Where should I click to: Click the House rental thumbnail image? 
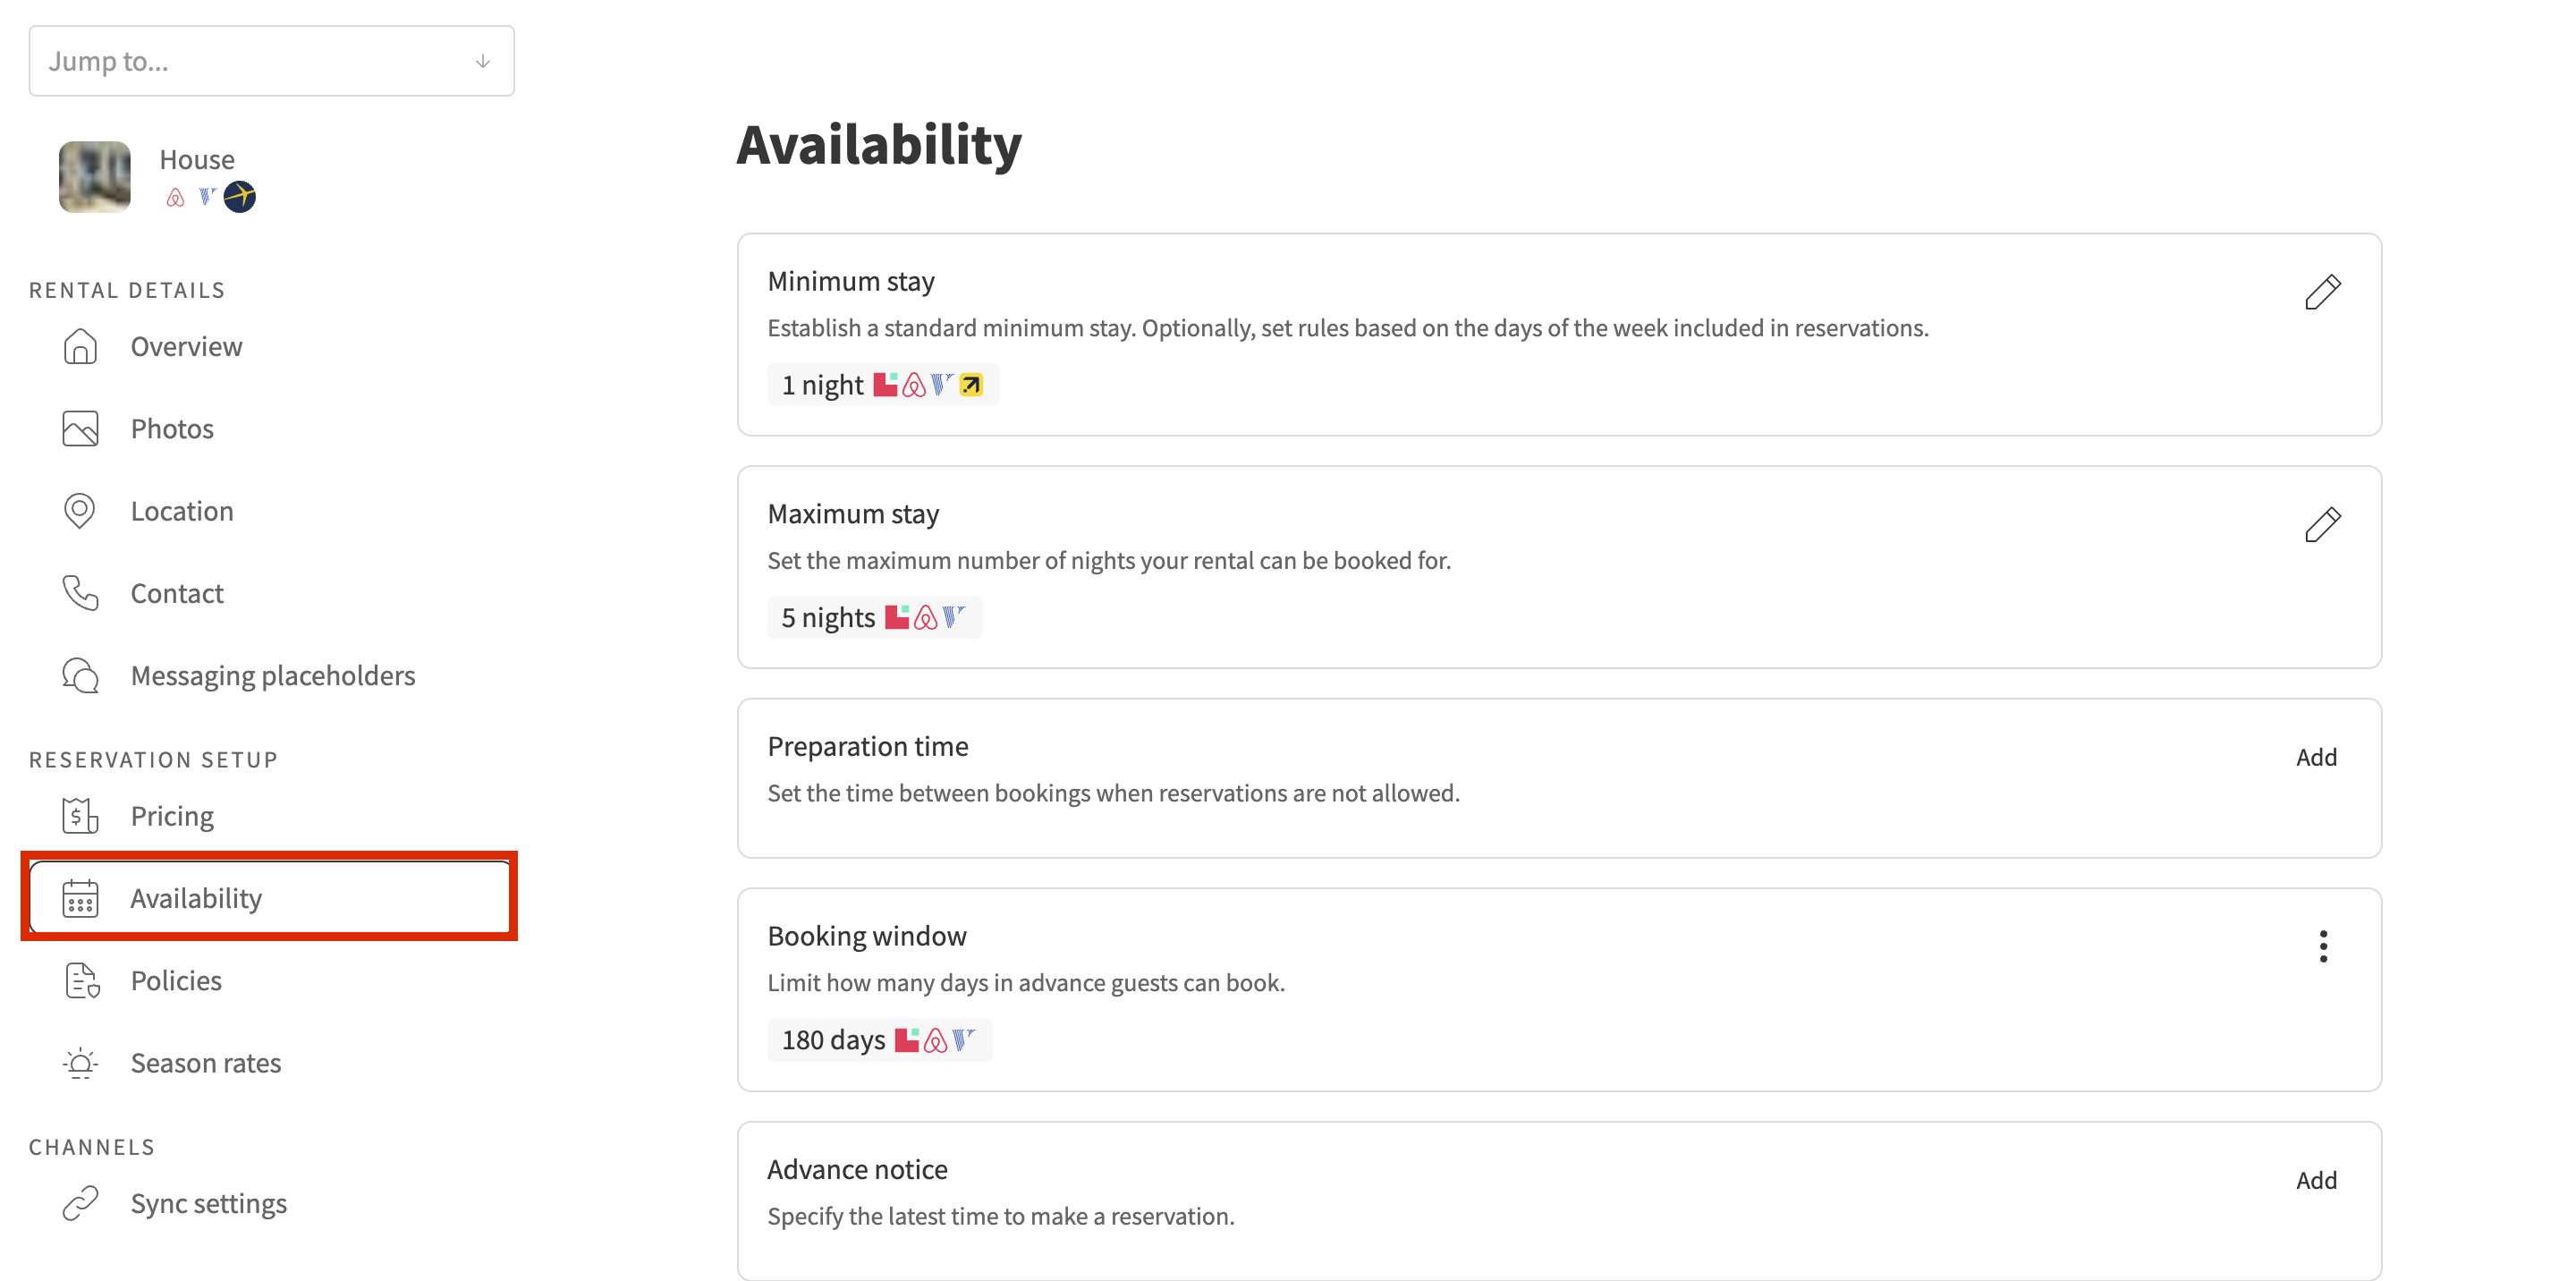coord(95,177)
